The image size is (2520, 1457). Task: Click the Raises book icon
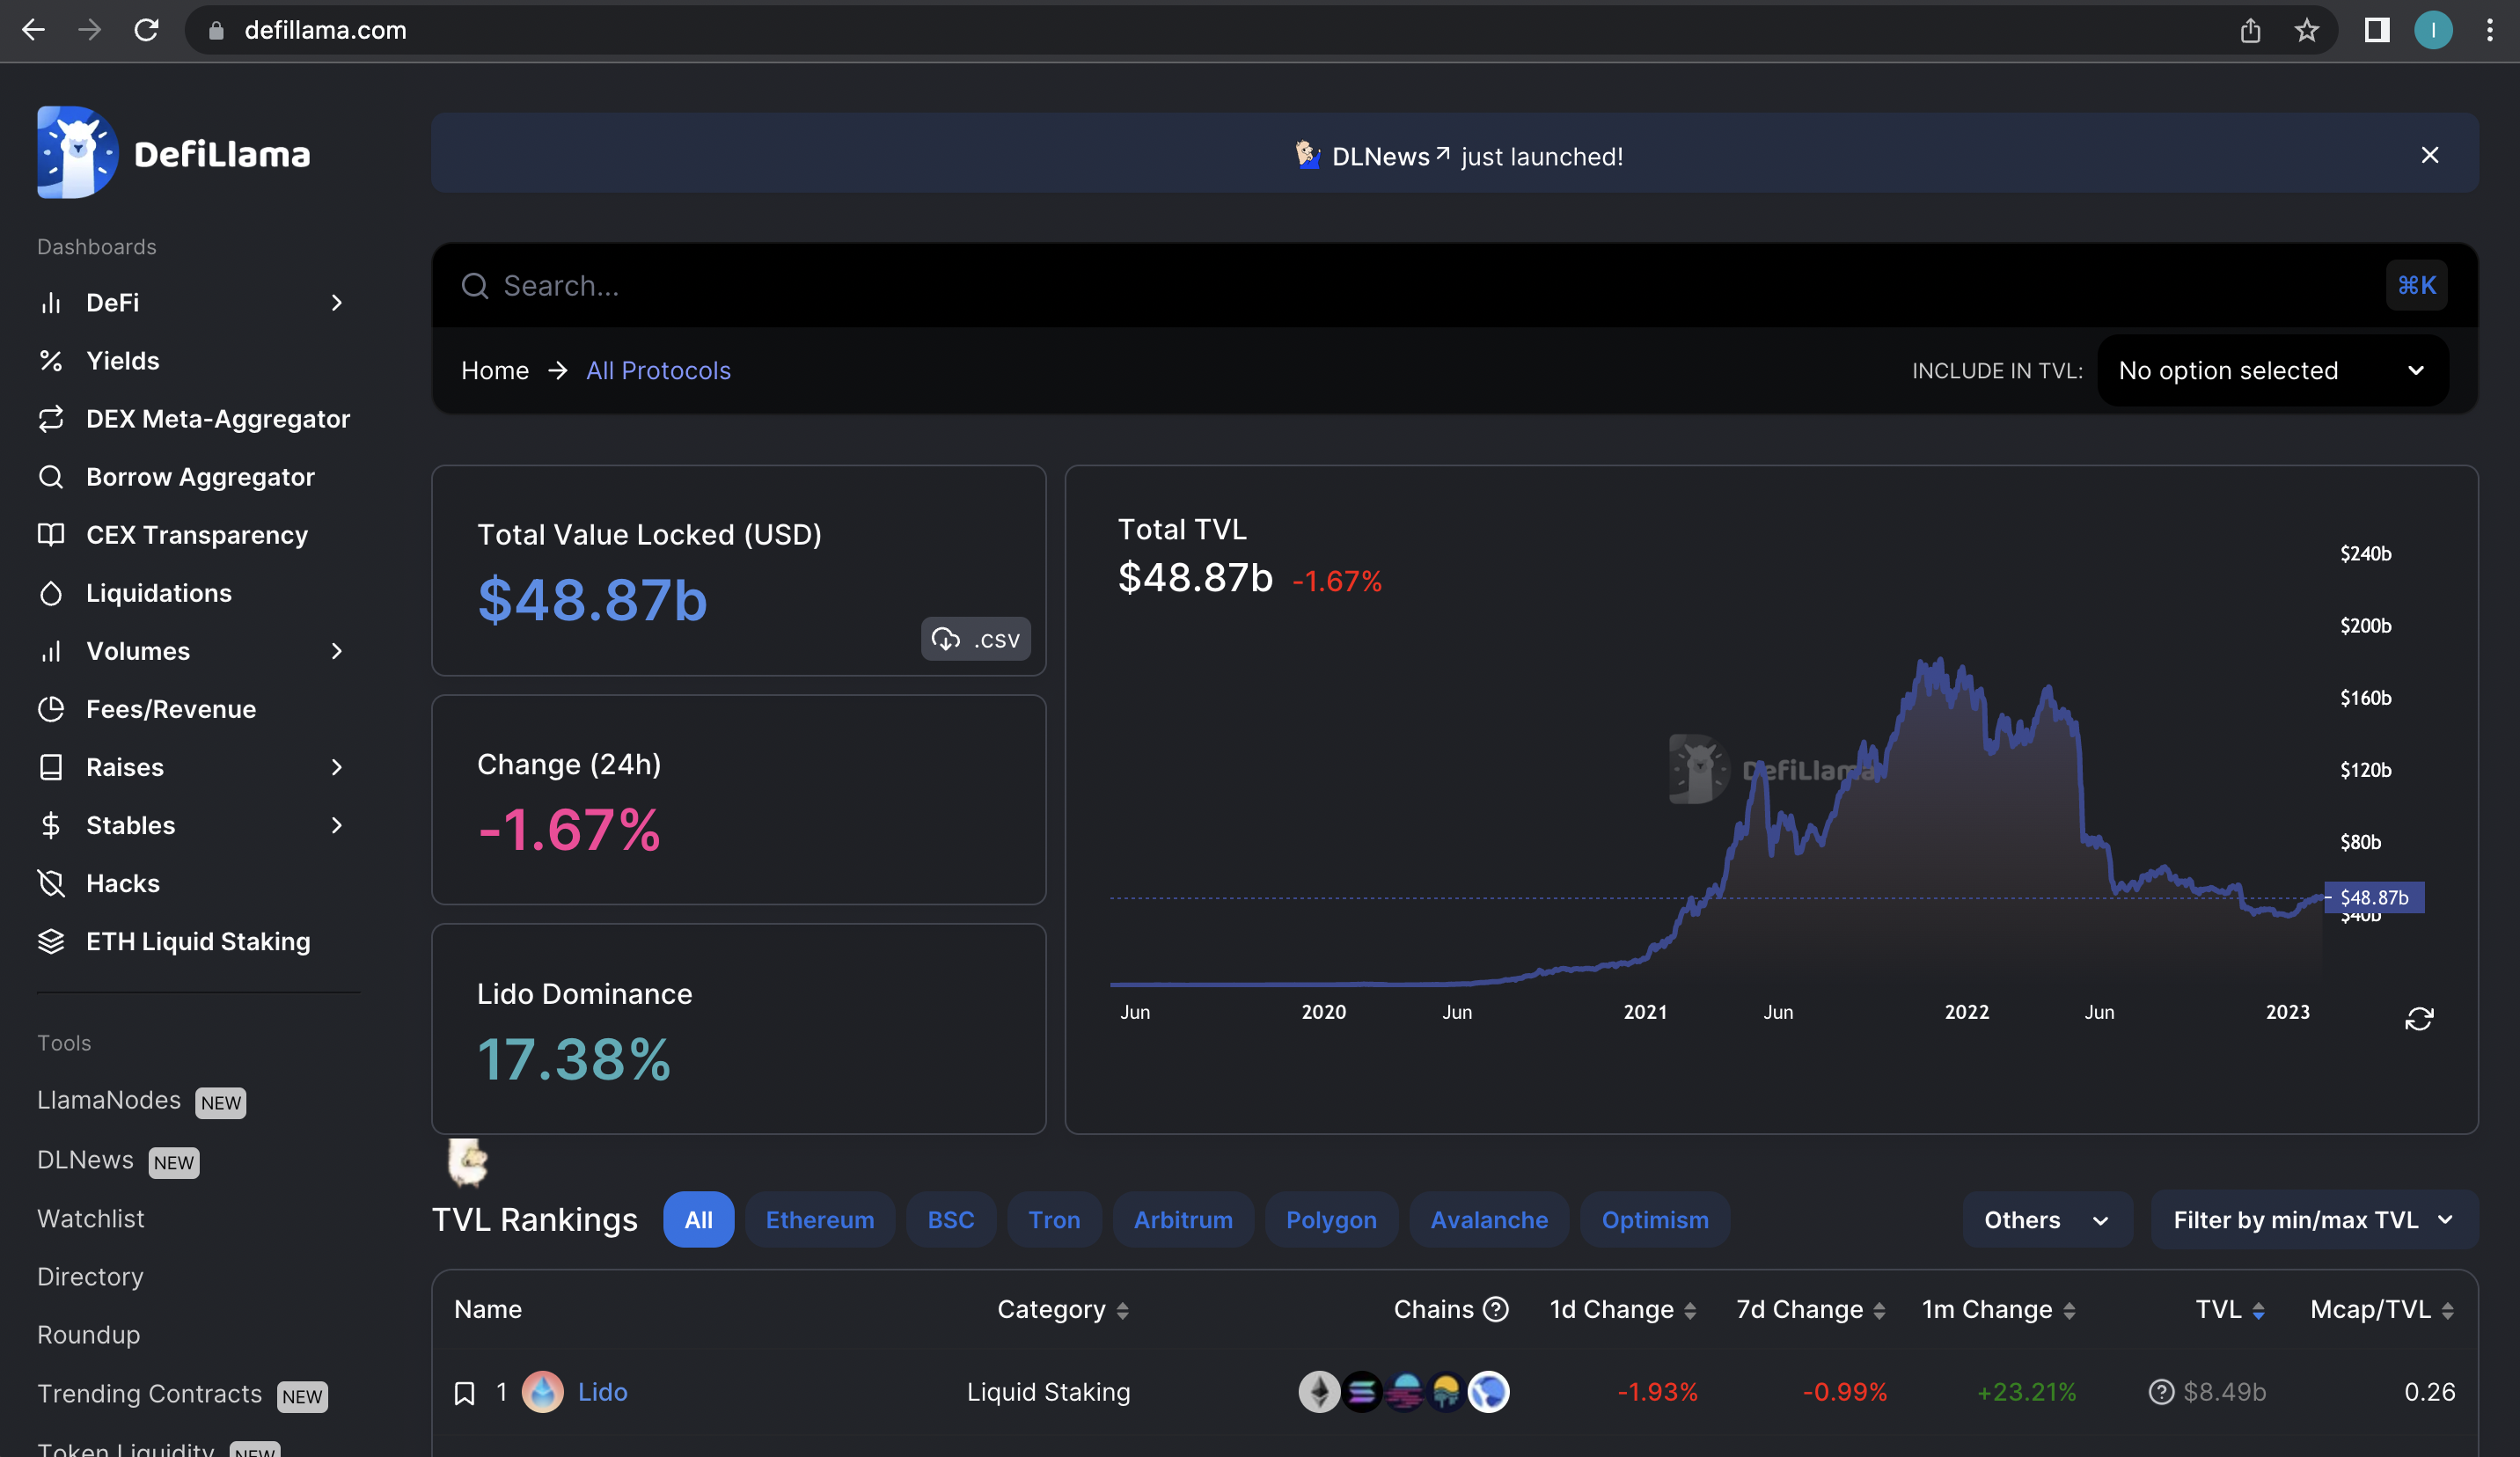tap(51, 767)
